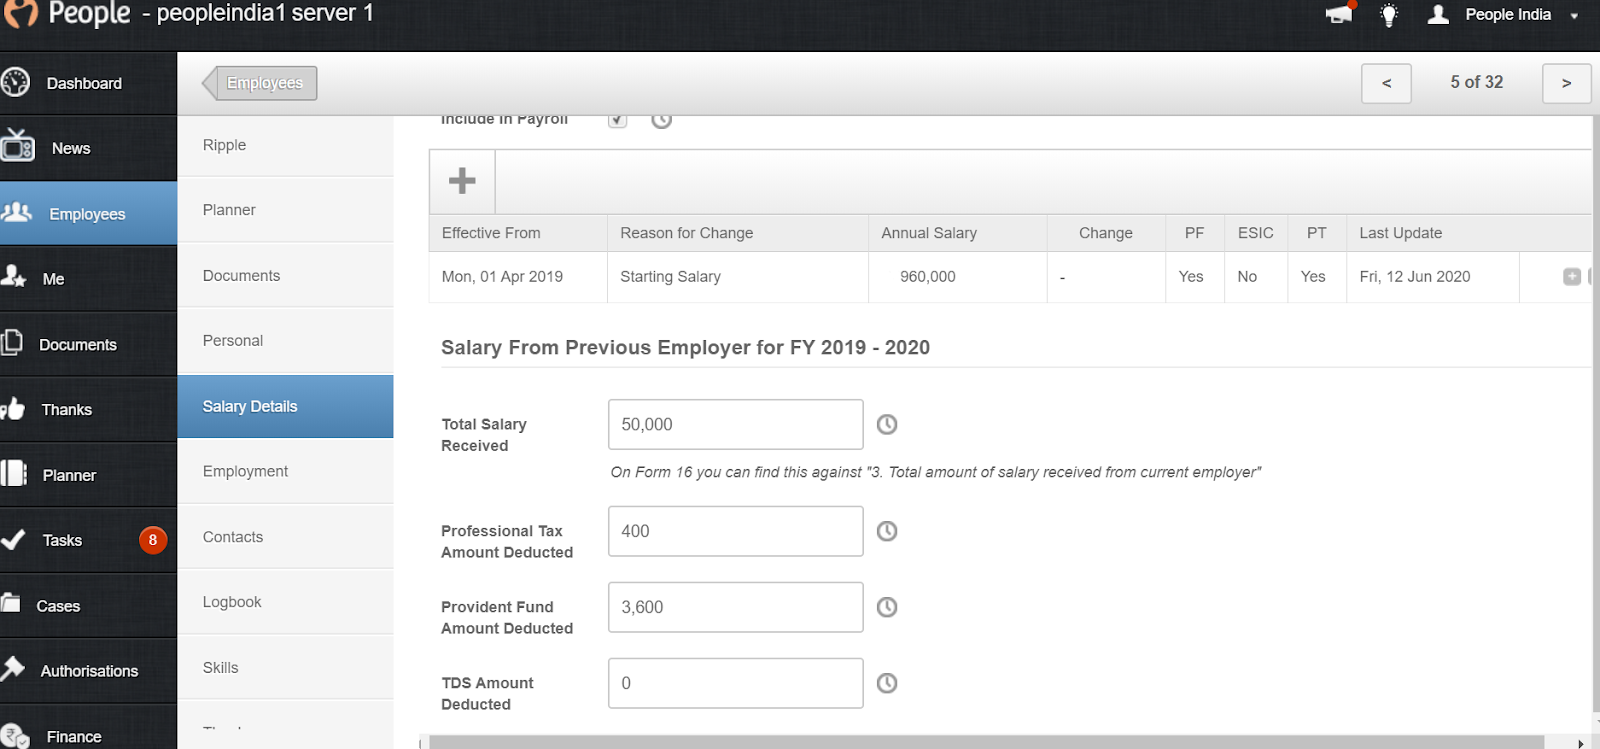
Task: Click the Include in Payroll history clock icon
Action: (662, 120)
